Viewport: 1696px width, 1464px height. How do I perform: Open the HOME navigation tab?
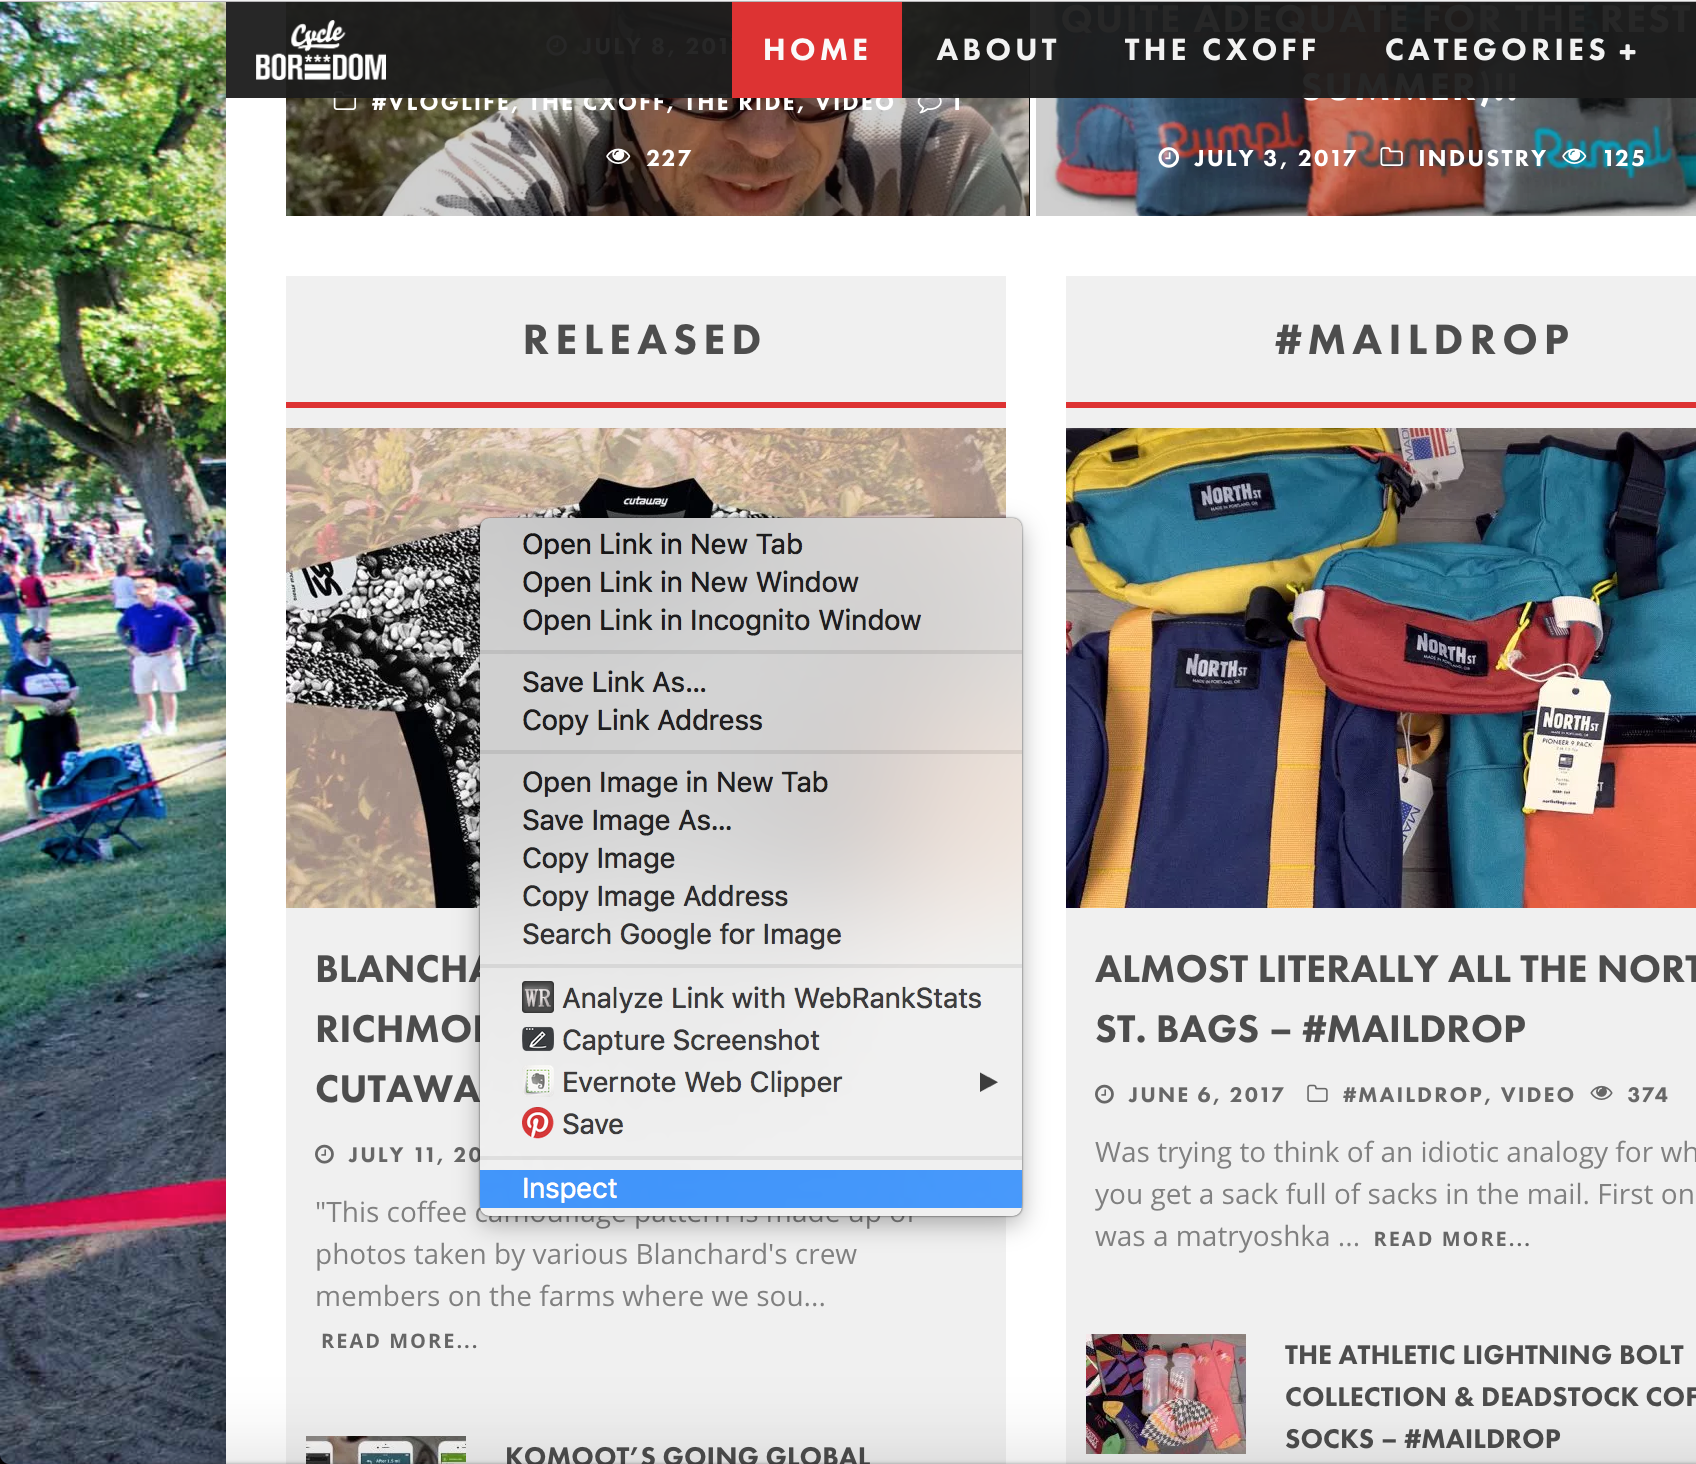[x=817, y=50]
